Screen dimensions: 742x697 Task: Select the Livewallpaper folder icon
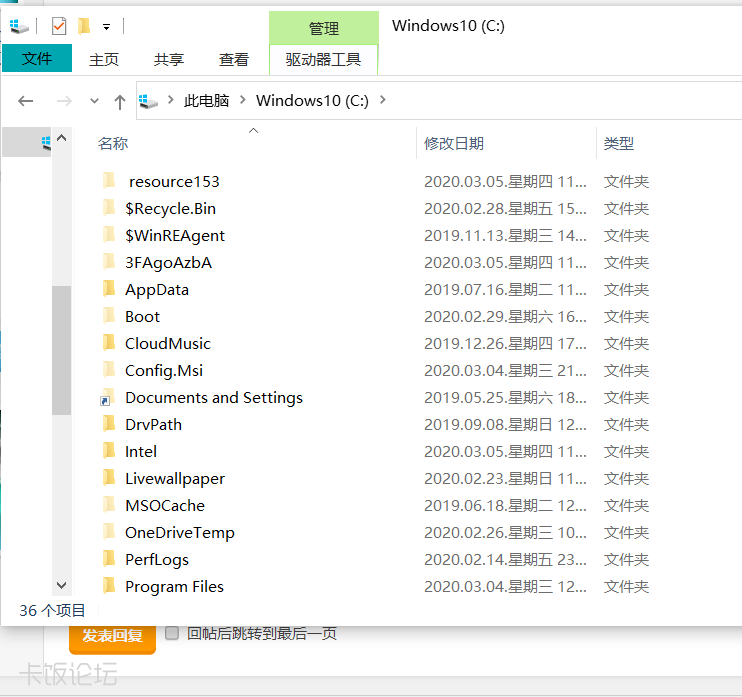click(x=109, y=477)
